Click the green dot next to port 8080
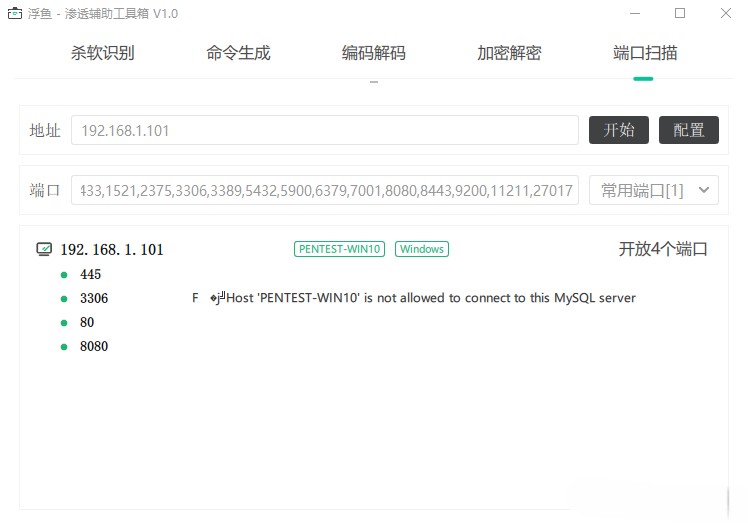 tap(64, 347)
